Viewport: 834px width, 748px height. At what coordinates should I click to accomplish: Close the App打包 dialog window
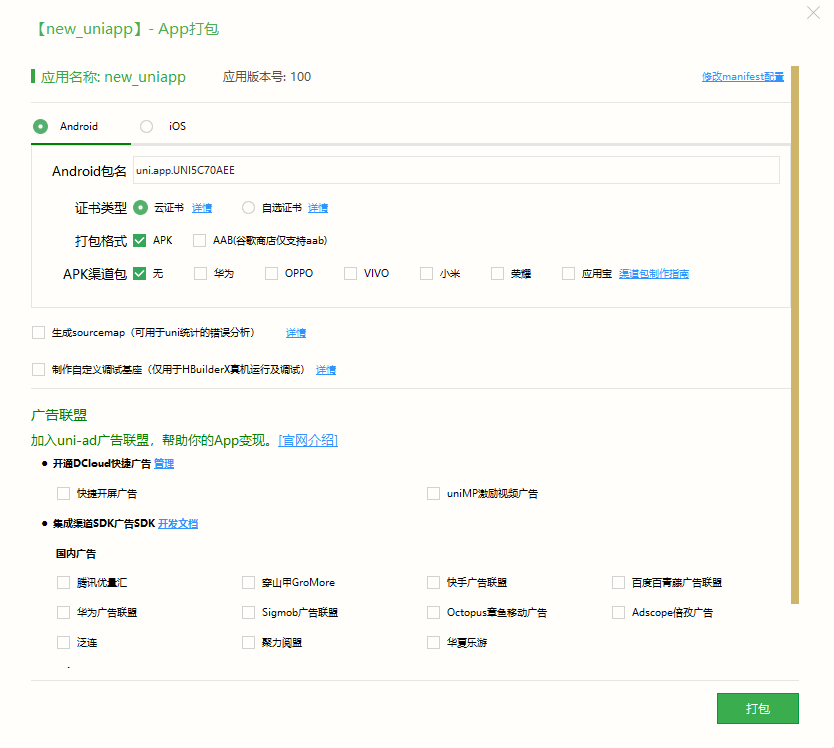(x=814, y=12)
